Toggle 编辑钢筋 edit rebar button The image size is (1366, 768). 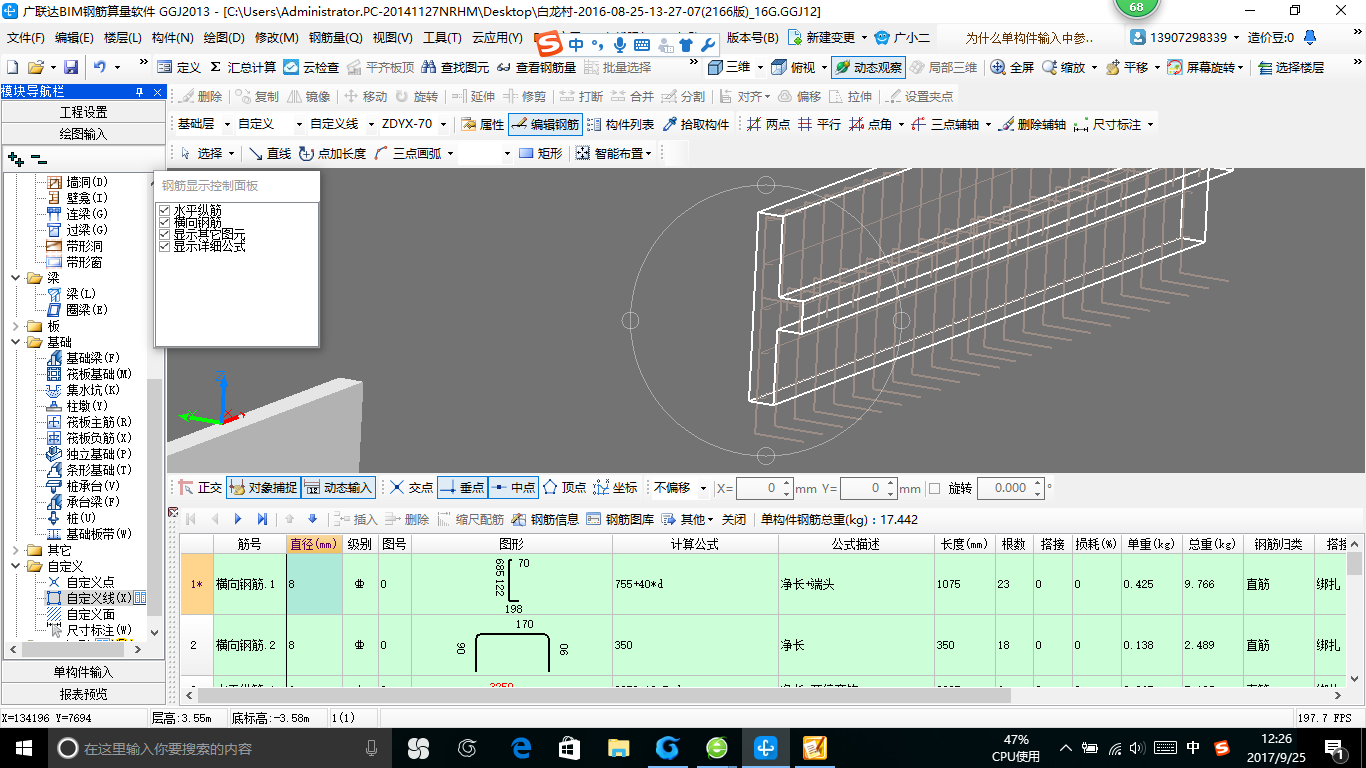pyautogui.click(x=544, y=125)
